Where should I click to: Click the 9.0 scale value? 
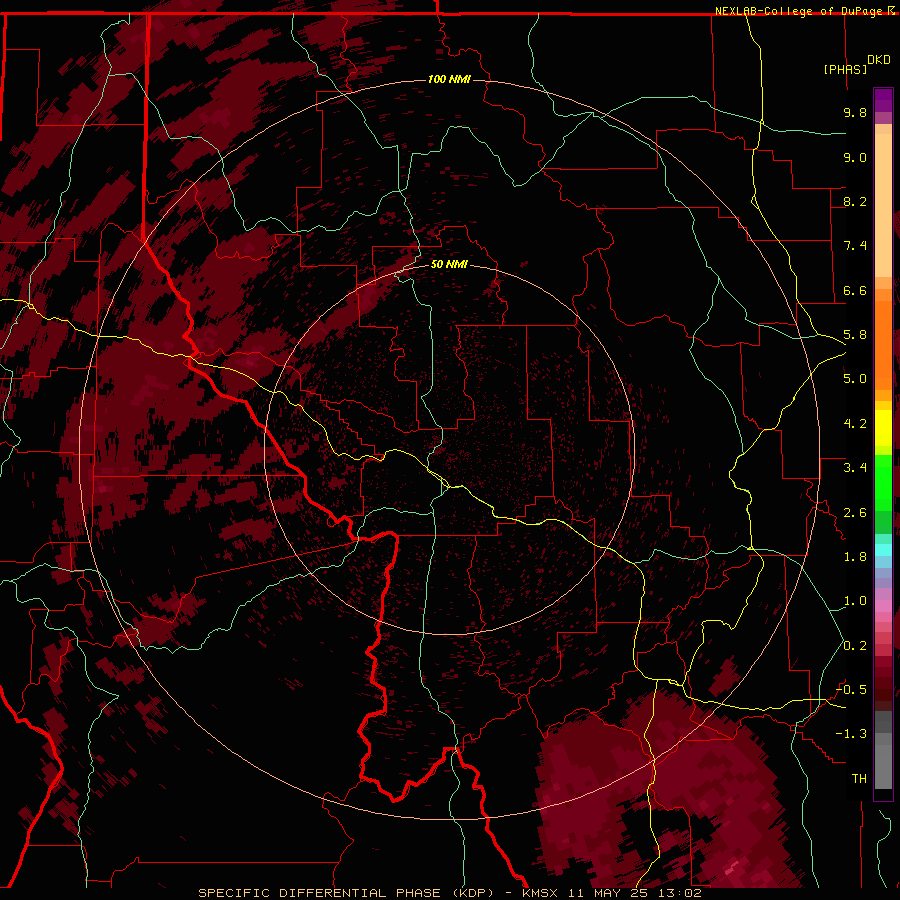pyautogui.click(x=855, y=157)
